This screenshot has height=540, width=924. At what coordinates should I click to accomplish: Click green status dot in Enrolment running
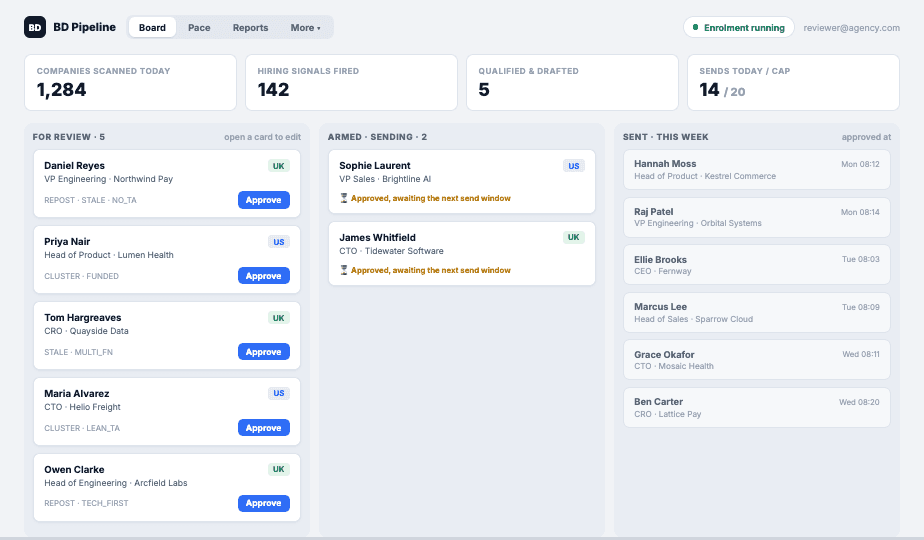695,27
